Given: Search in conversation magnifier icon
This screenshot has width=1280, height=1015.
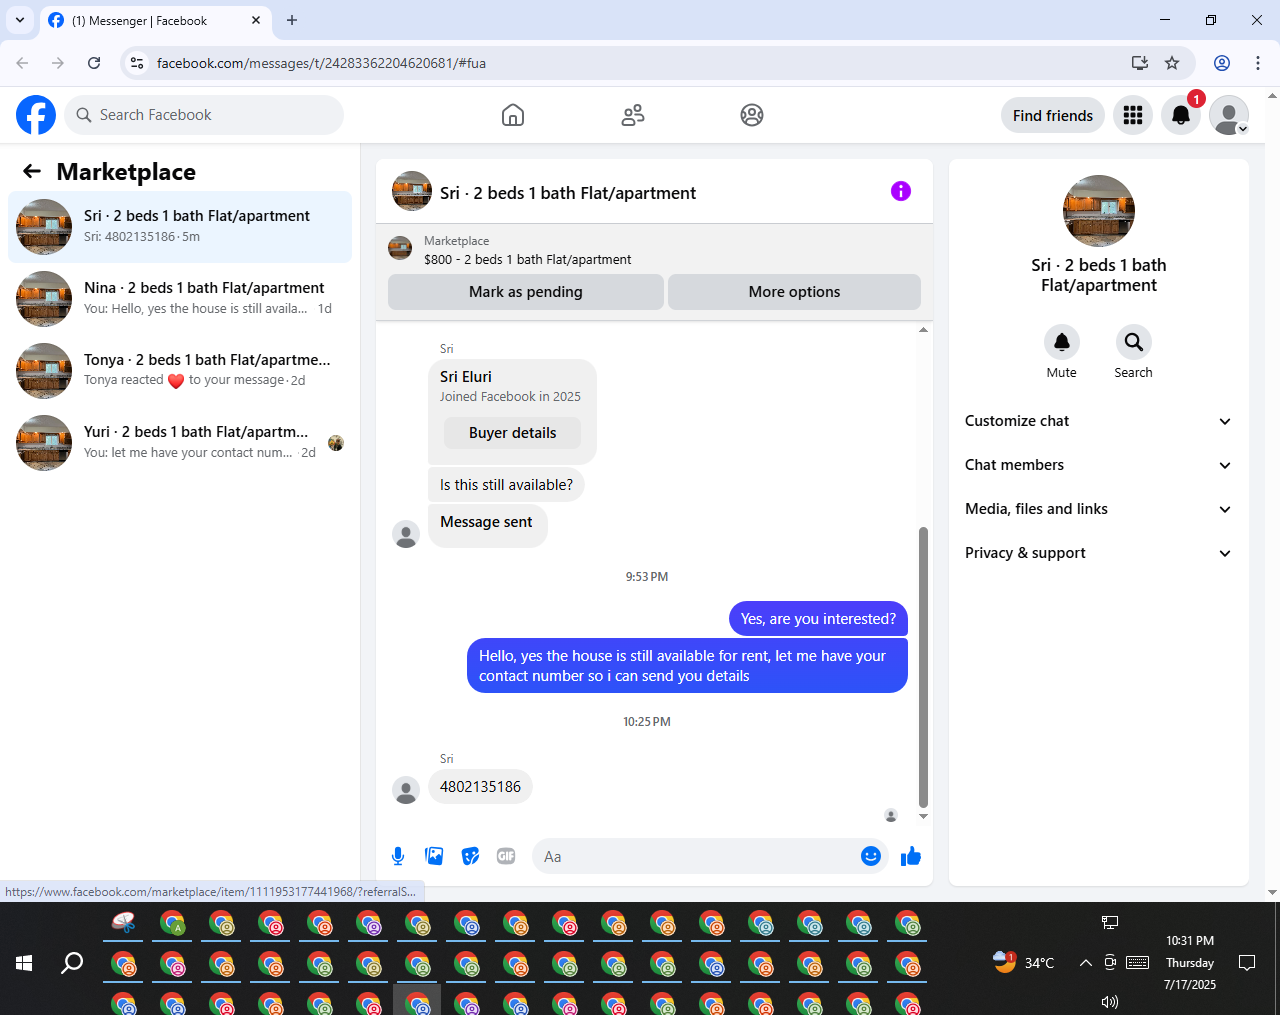Looking at the screenshot, I should (1134, 342).
